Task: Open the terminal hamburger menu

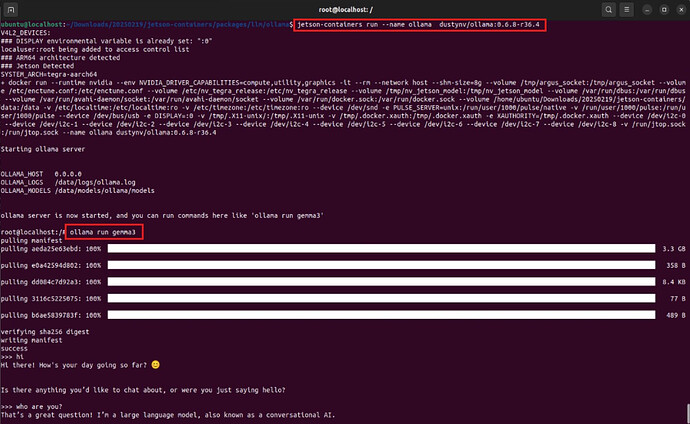Action: point(627,9)
